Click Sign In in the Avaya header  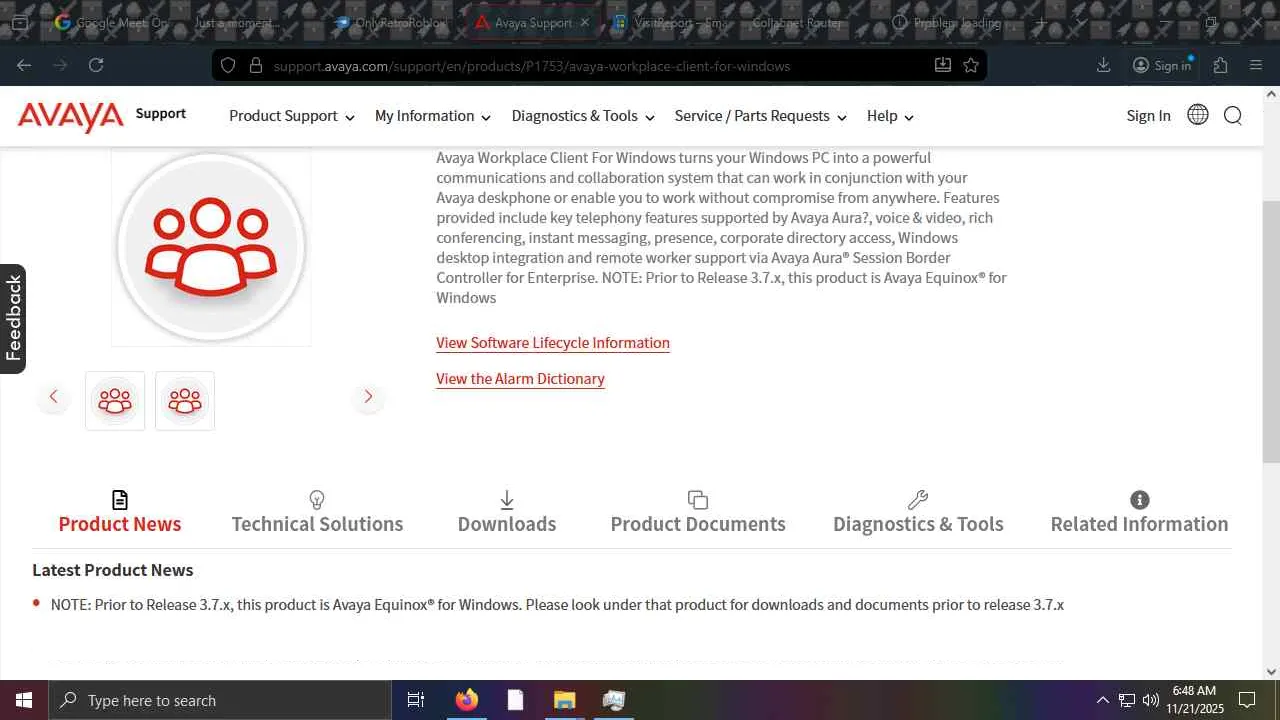tap(1148, 116)
